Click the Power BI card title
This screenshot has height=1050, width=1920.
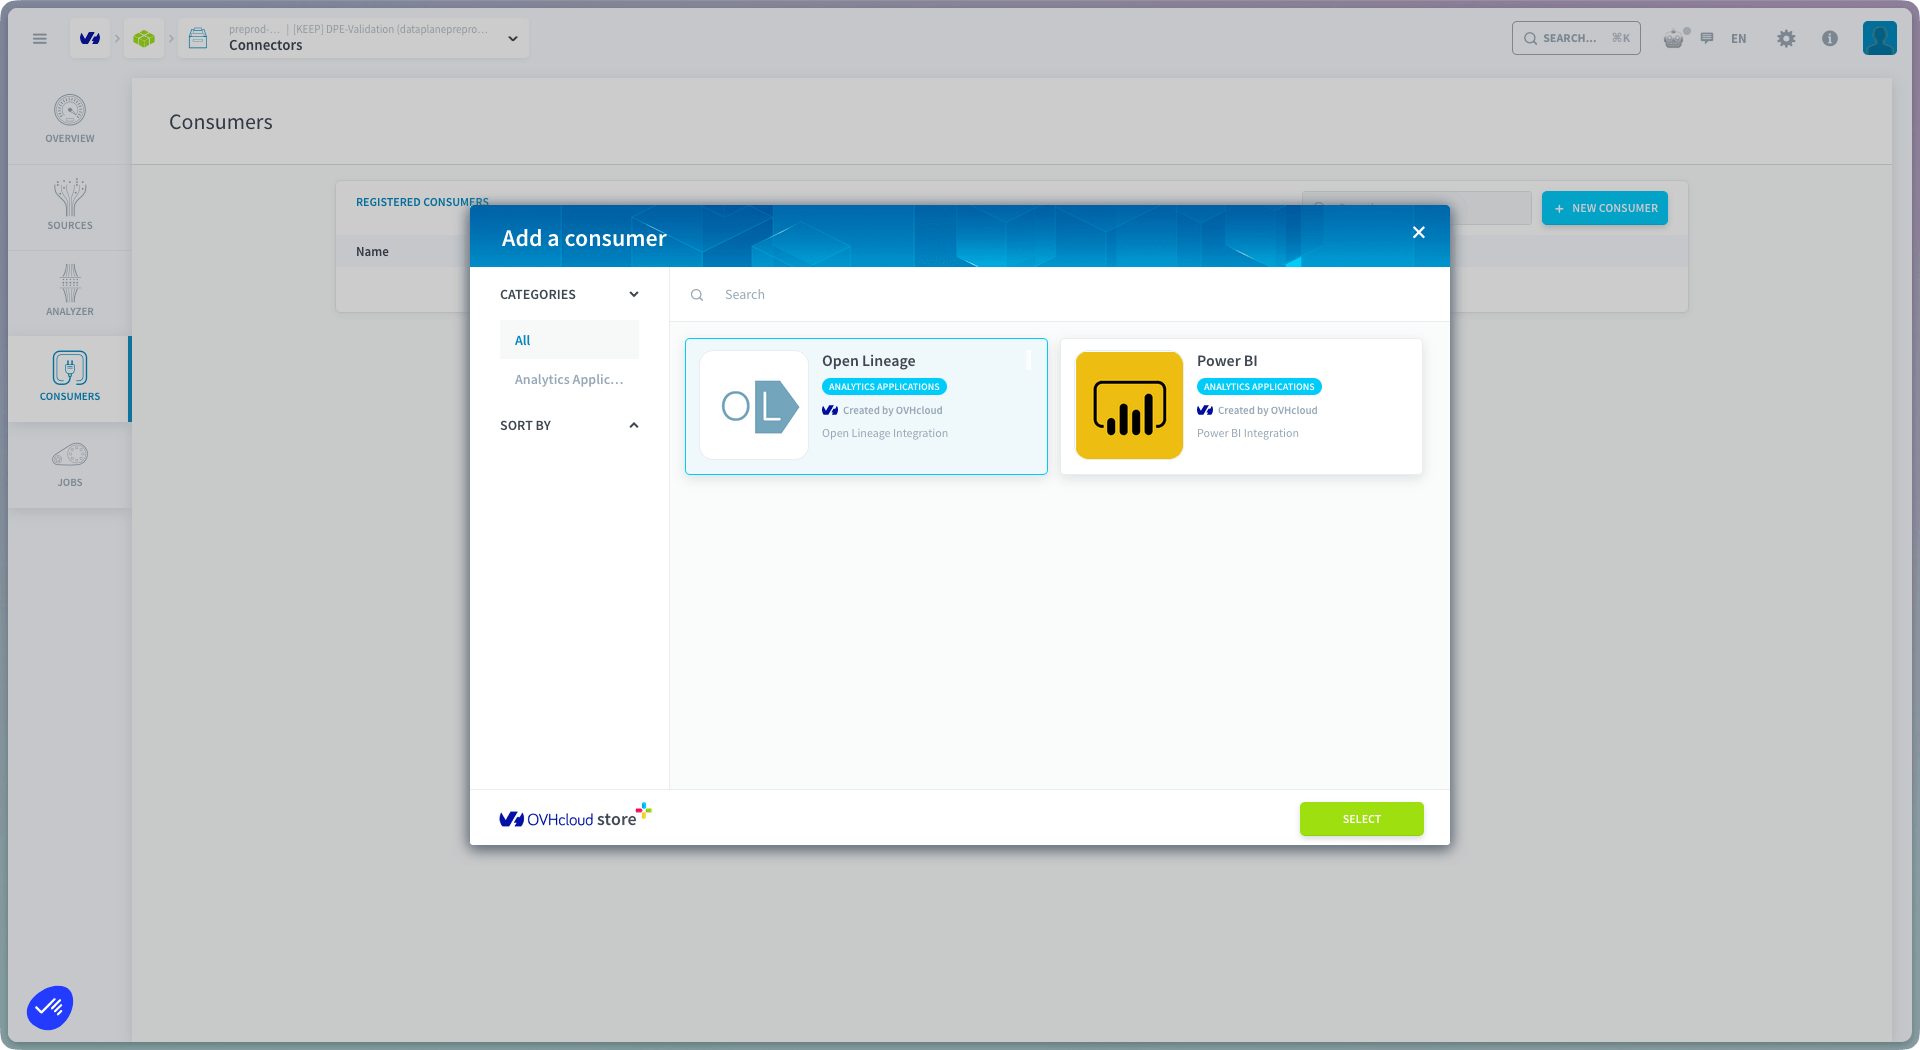click(x=1227, y=361)
